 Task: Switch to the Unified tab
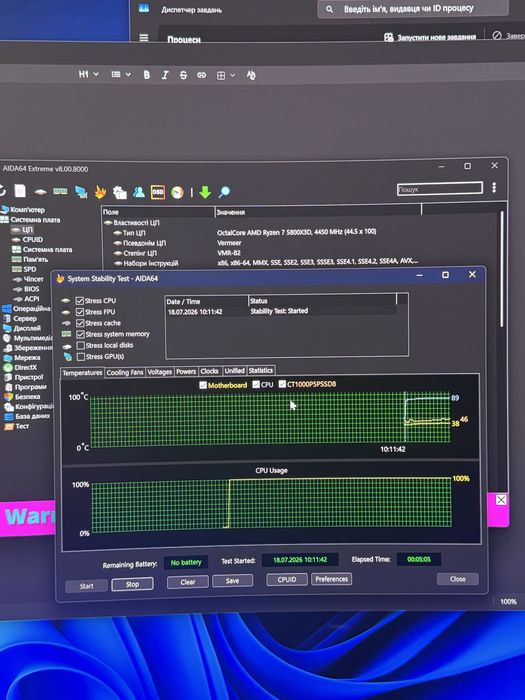click(x=234, y=371)
